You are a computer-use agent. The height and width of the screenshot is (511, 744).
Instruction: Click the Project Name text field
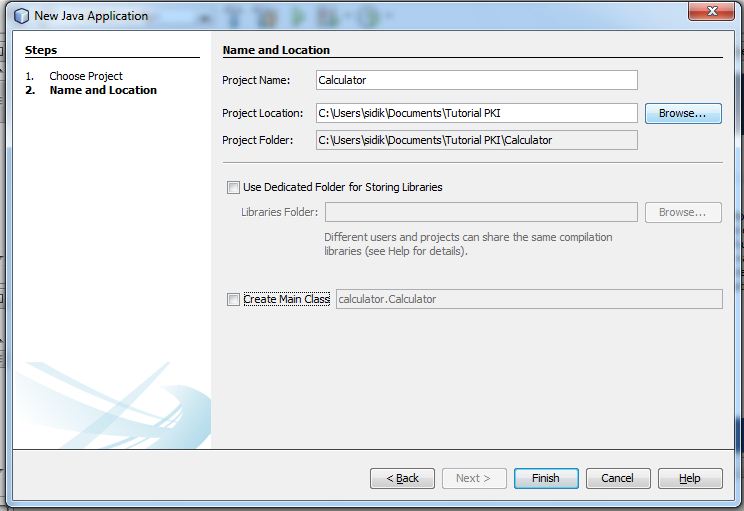coord(477,80)
